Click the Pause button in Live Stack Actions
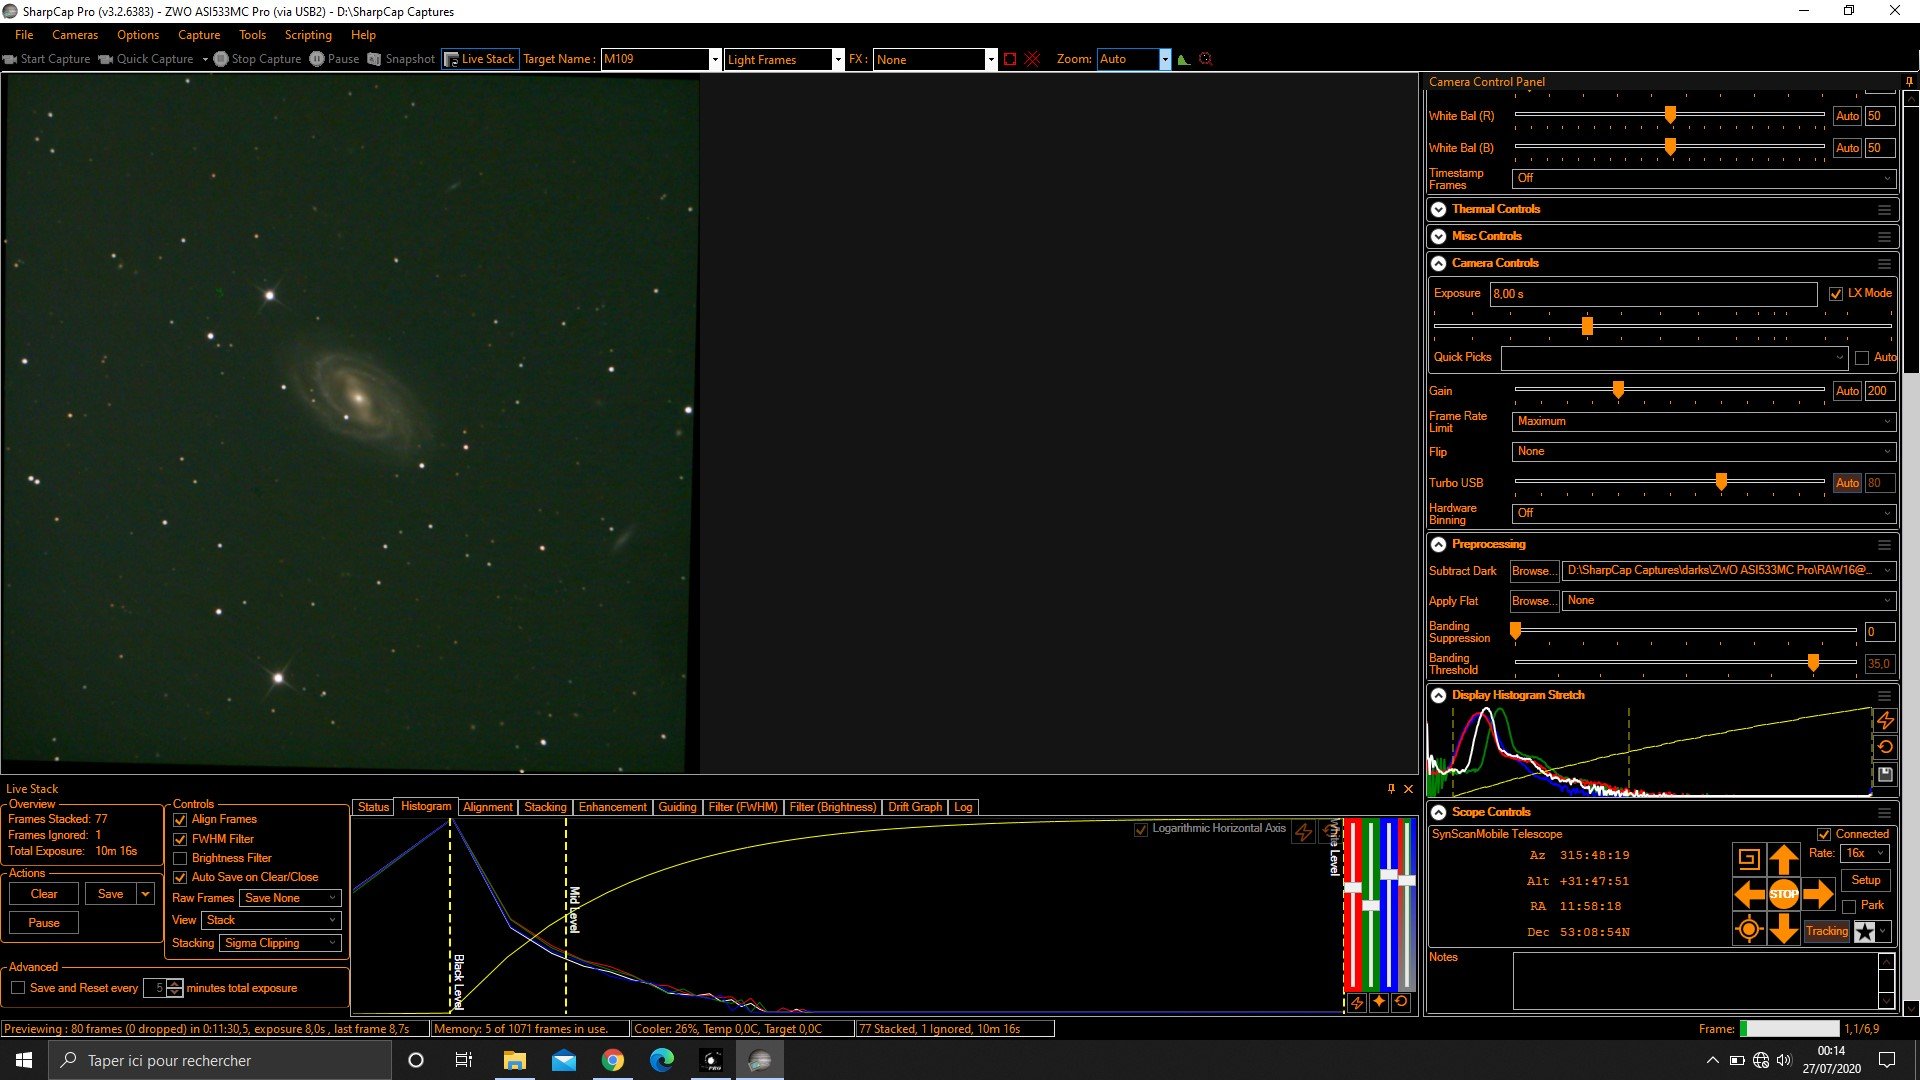The image size is (1920, 1080). (44, 923)
